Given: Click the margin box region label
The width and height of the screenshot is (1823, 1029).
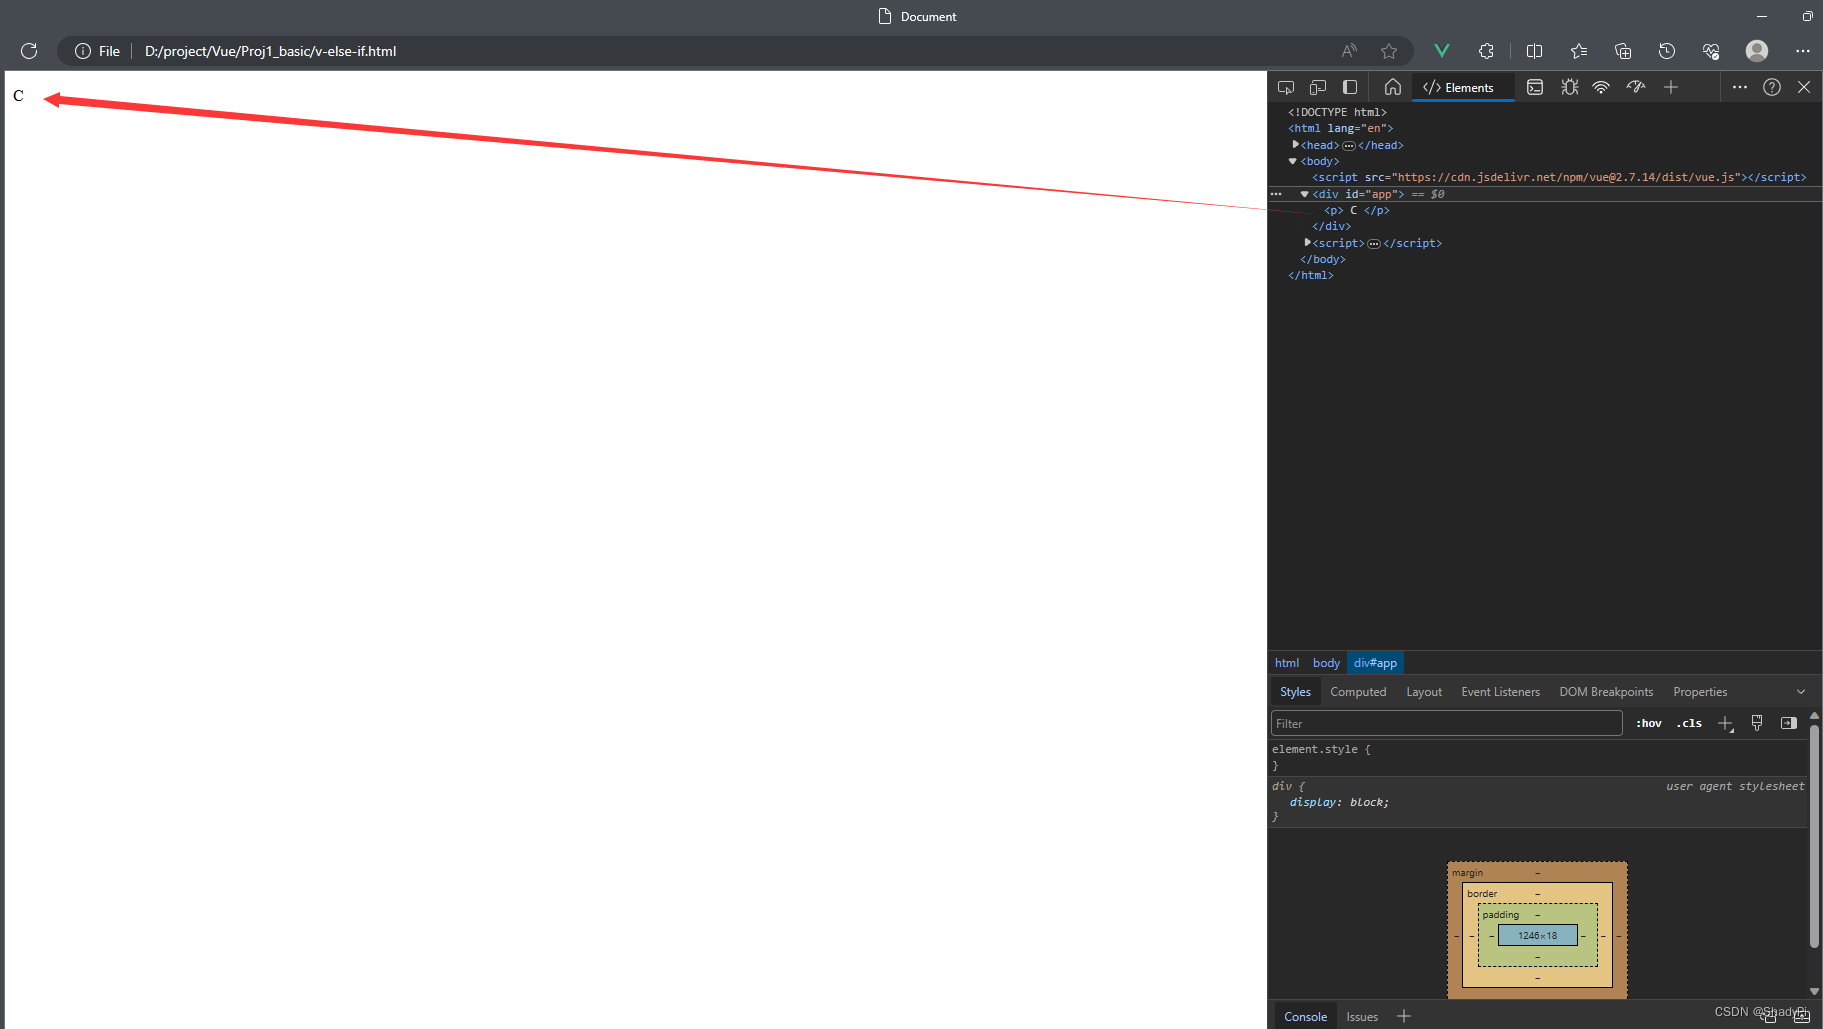Looking at the screenshot, I should pos(1467,873).
